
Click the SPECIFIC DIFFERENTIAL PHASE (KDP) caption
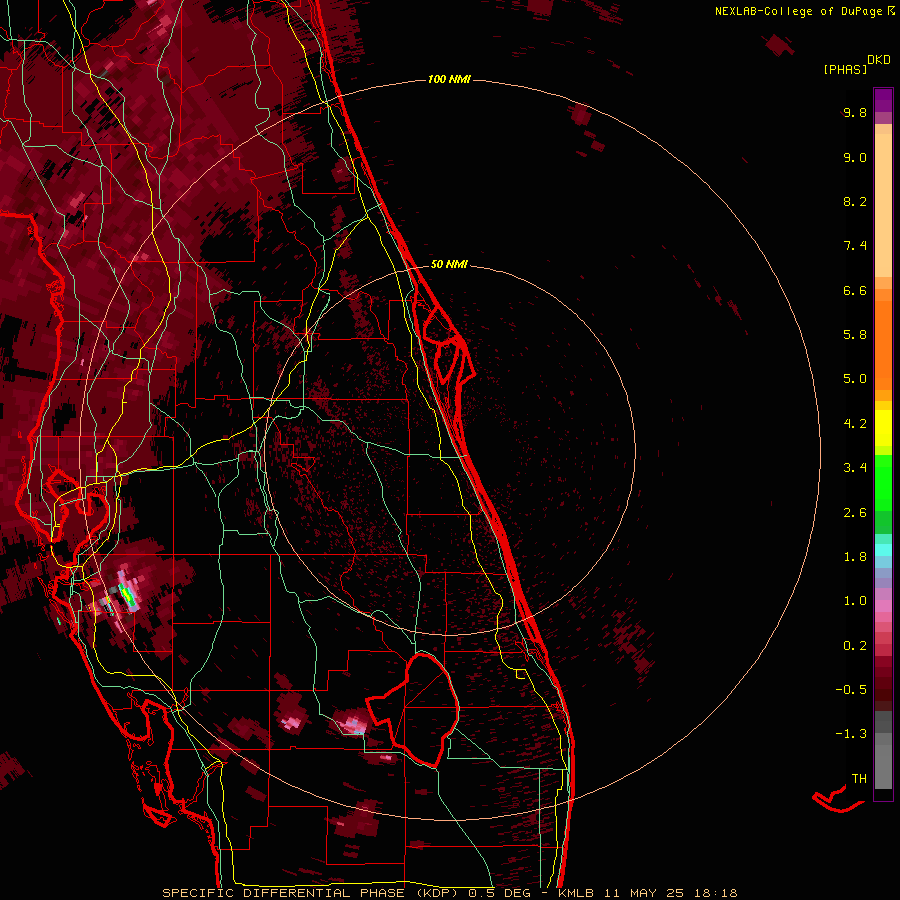point(313,893)
